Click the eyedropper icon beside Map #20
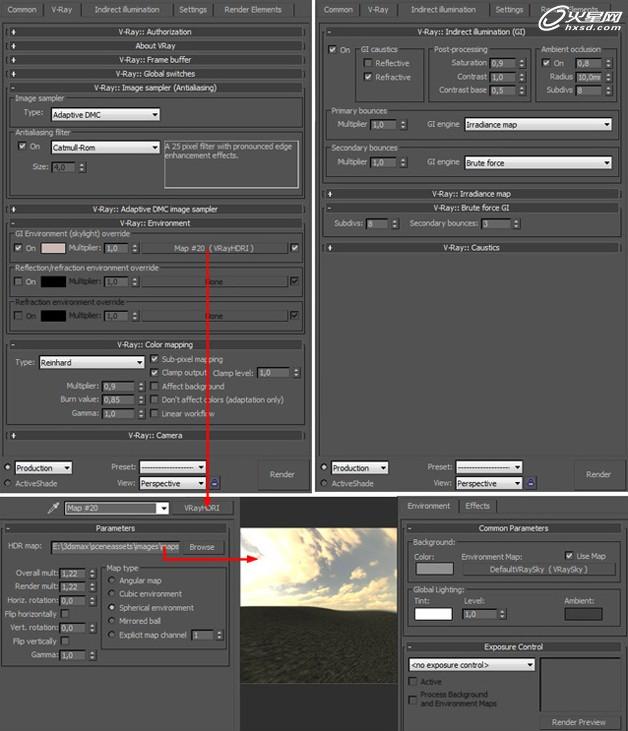 point(54,508)
